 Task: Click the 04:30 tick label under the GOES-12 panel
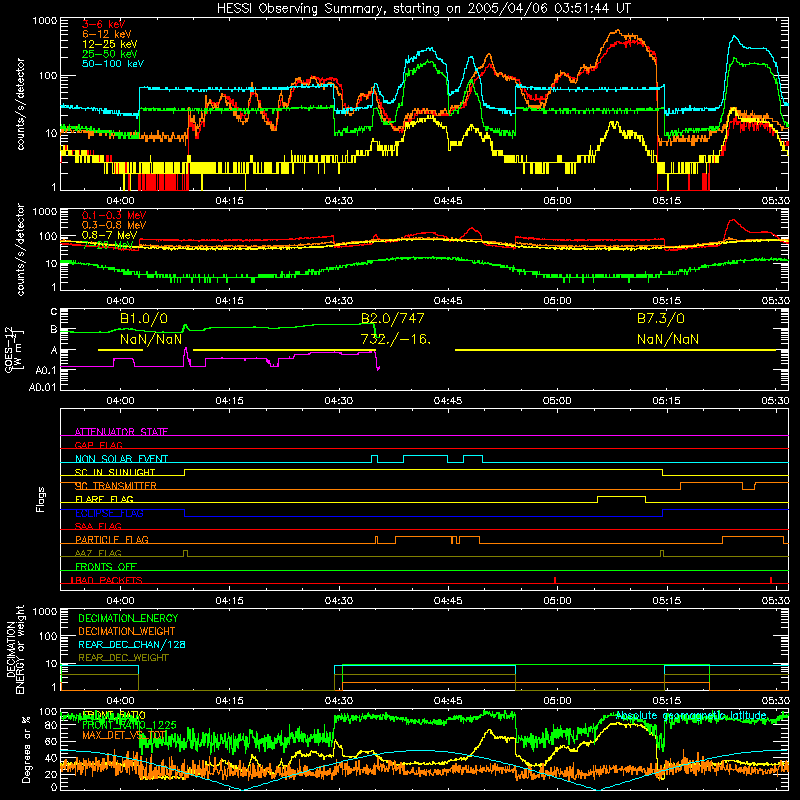point(338,401)
